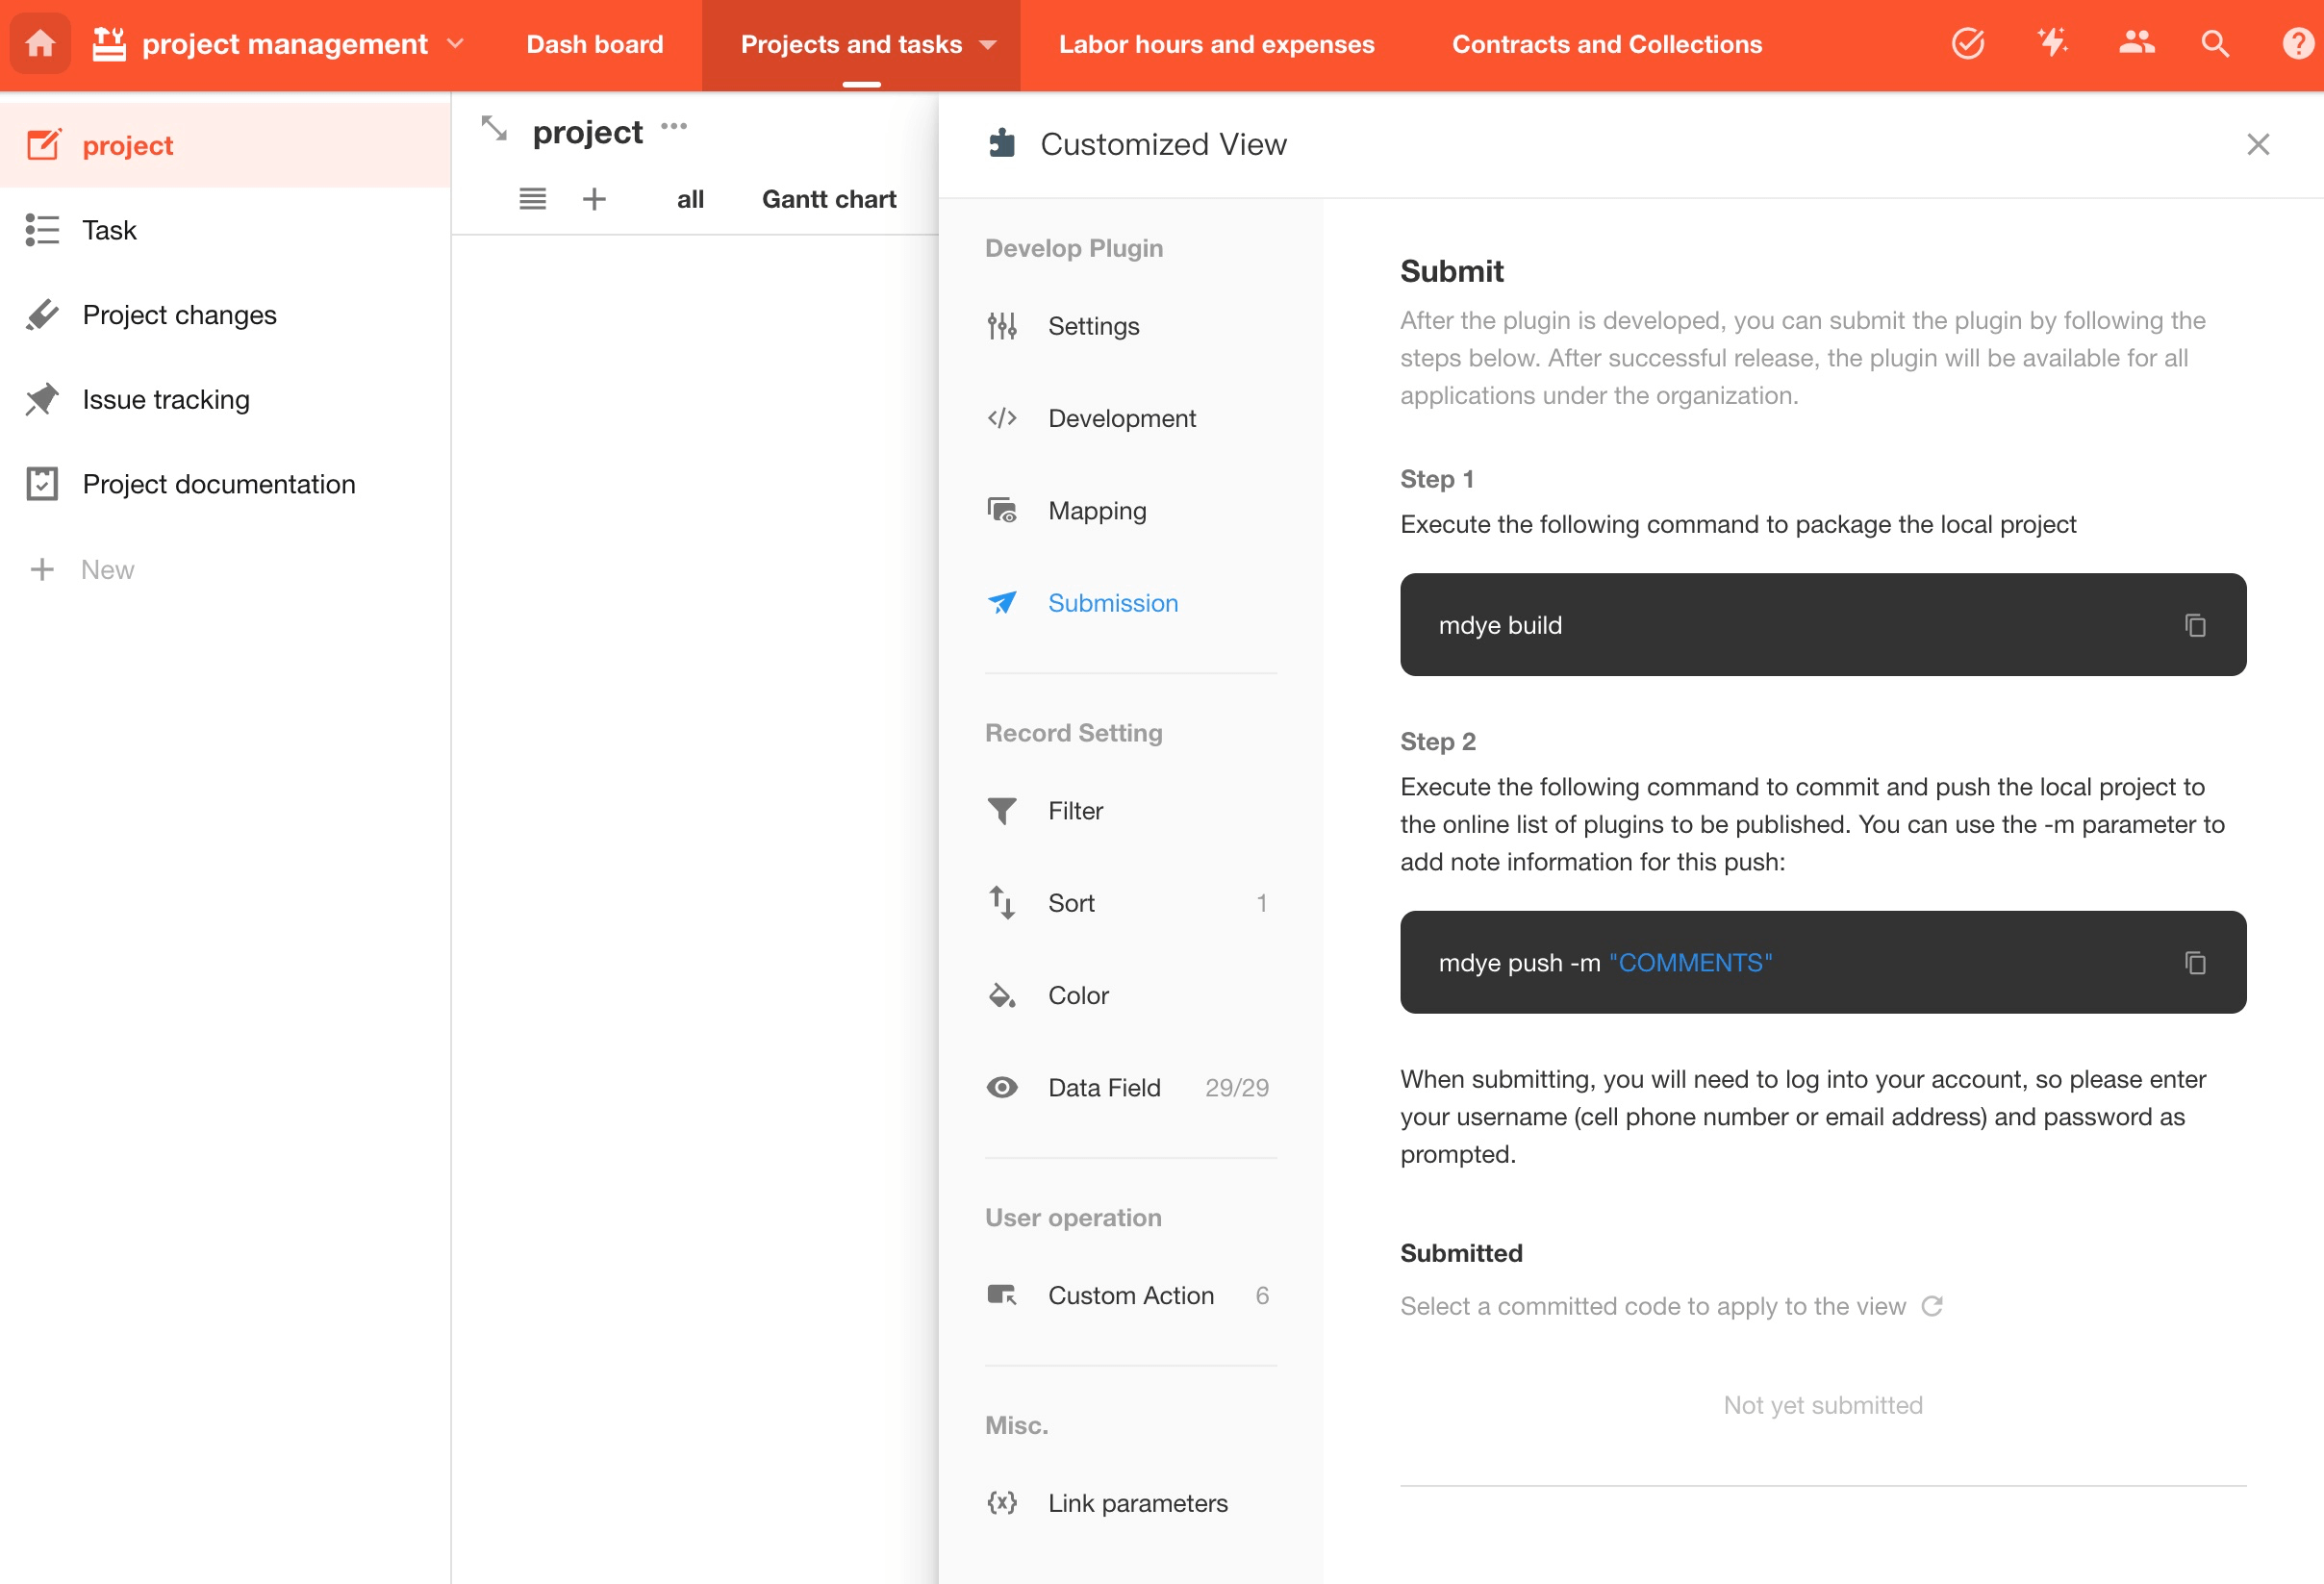Collapse the sidebar with the diagonal arrow icon
The width and height of the screenshot is (2324, 1584).
pos(494,128)
